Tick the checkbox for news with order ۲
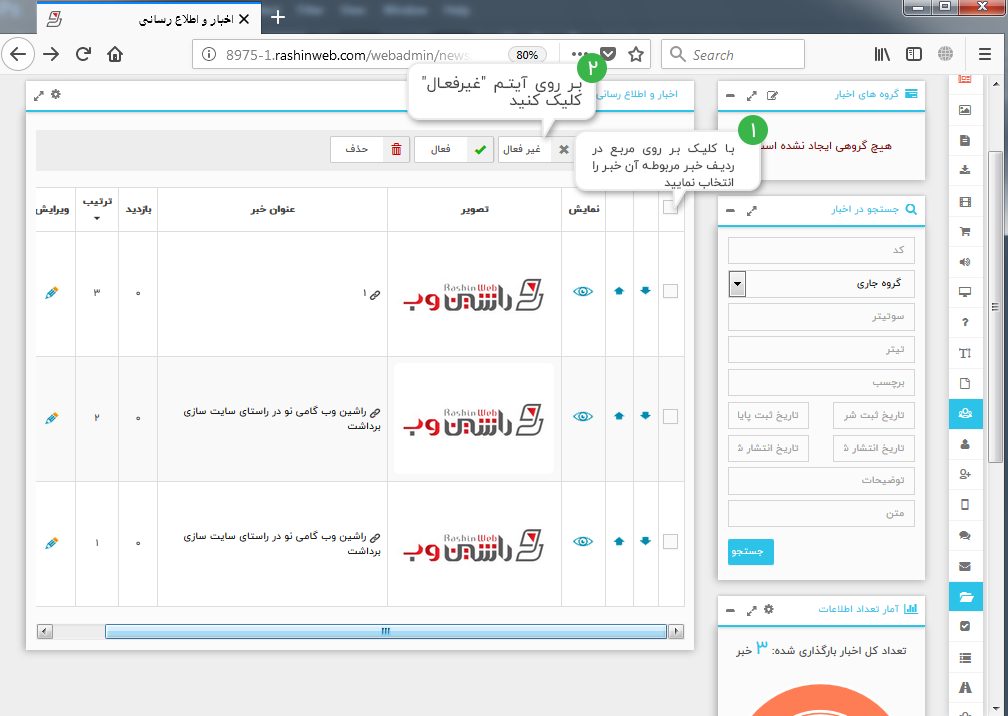Viewport: 1008px width, 716px height. point(670,416)
